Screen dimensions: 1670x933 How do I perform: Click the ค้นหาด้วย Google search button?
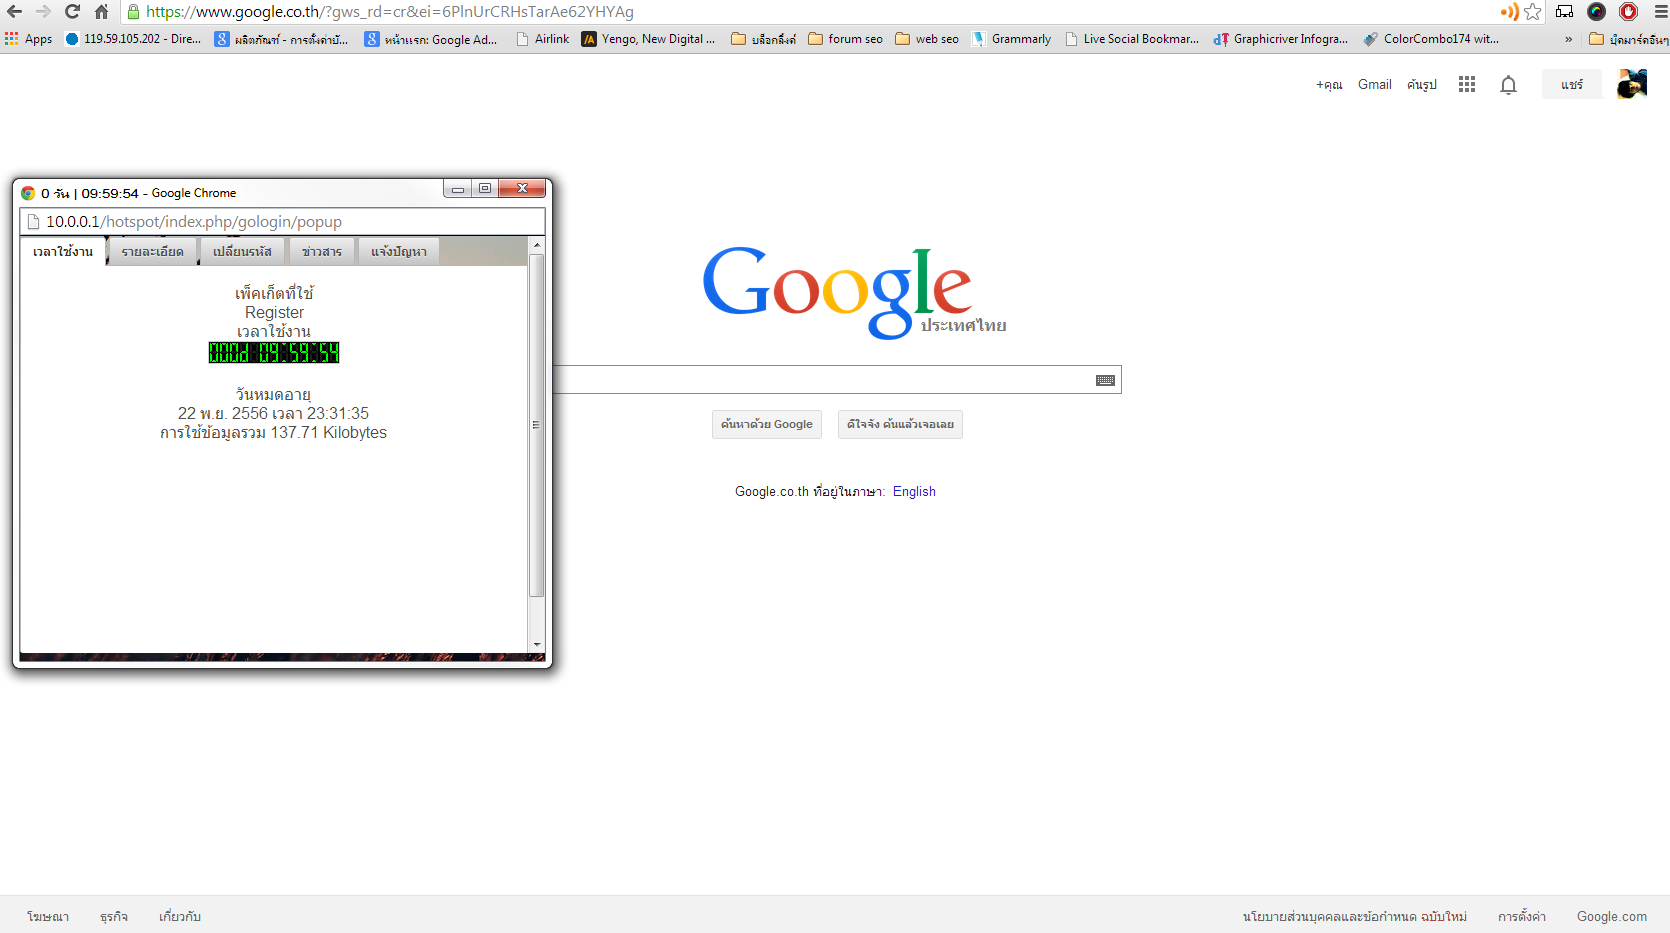(767, 424)
